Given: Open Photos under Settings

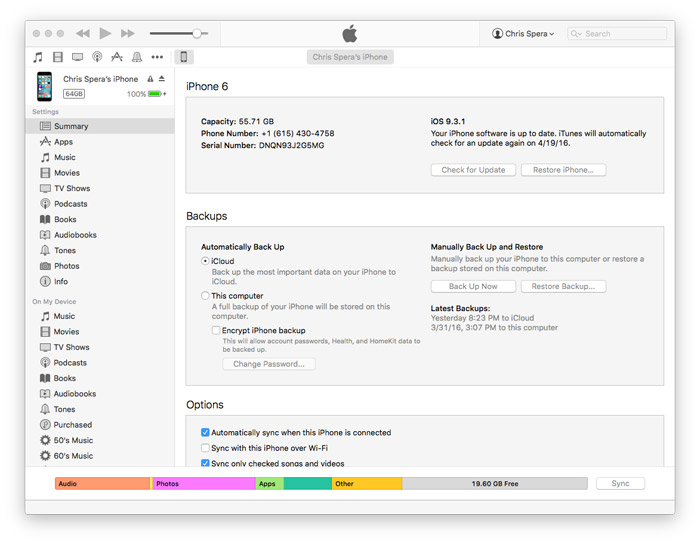Looking at the screenshot, I should click(x=100, y=266).
